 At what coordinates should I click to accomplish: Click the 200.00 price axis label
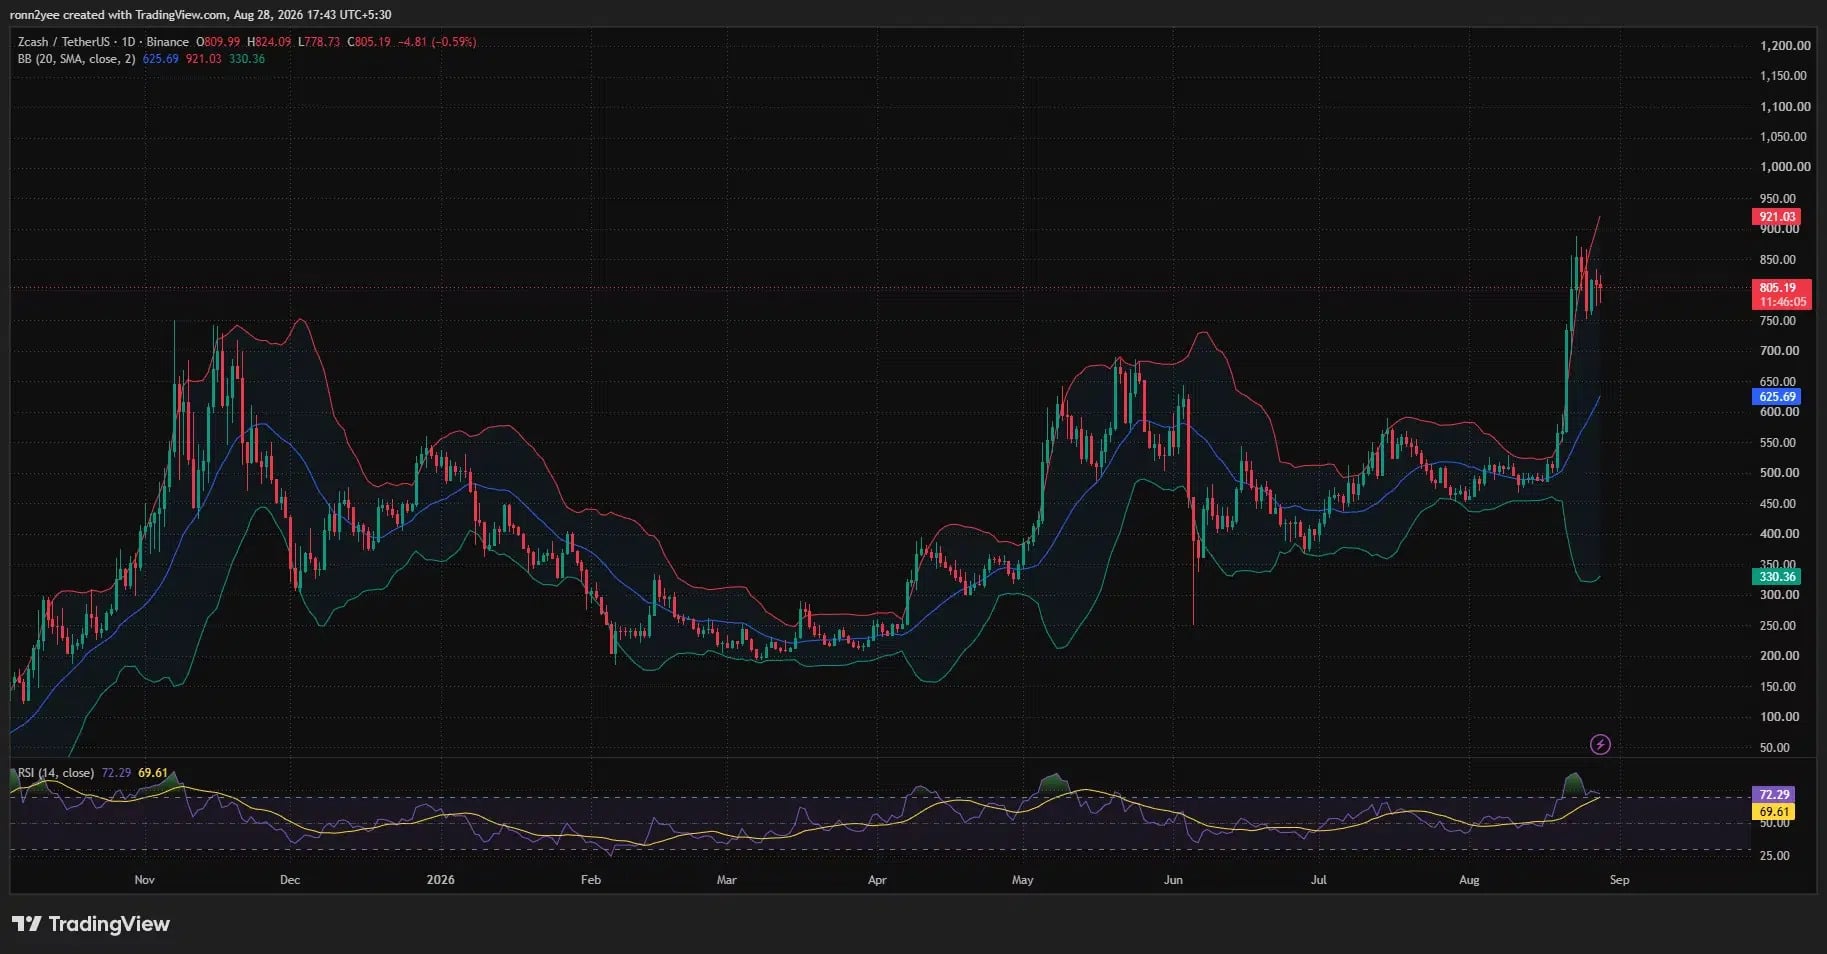1779,656
